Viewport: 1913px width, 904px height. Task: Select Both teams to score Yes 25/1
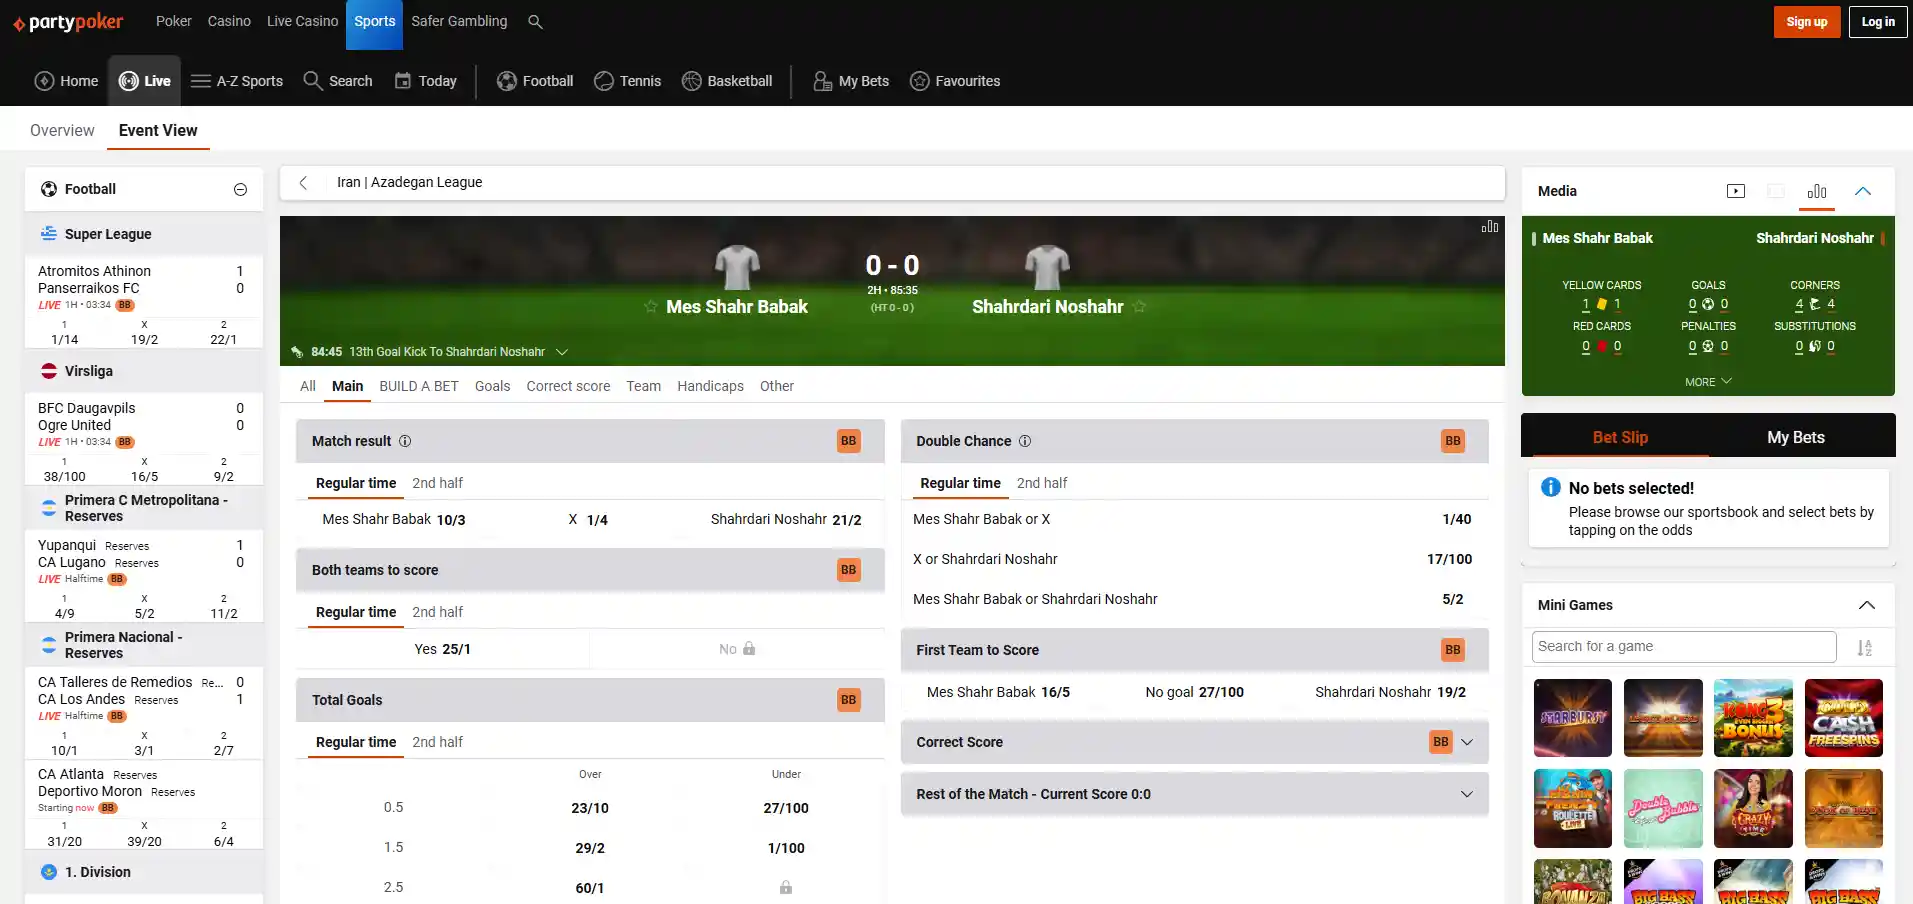pyautogui.click(x=442, y=649)
